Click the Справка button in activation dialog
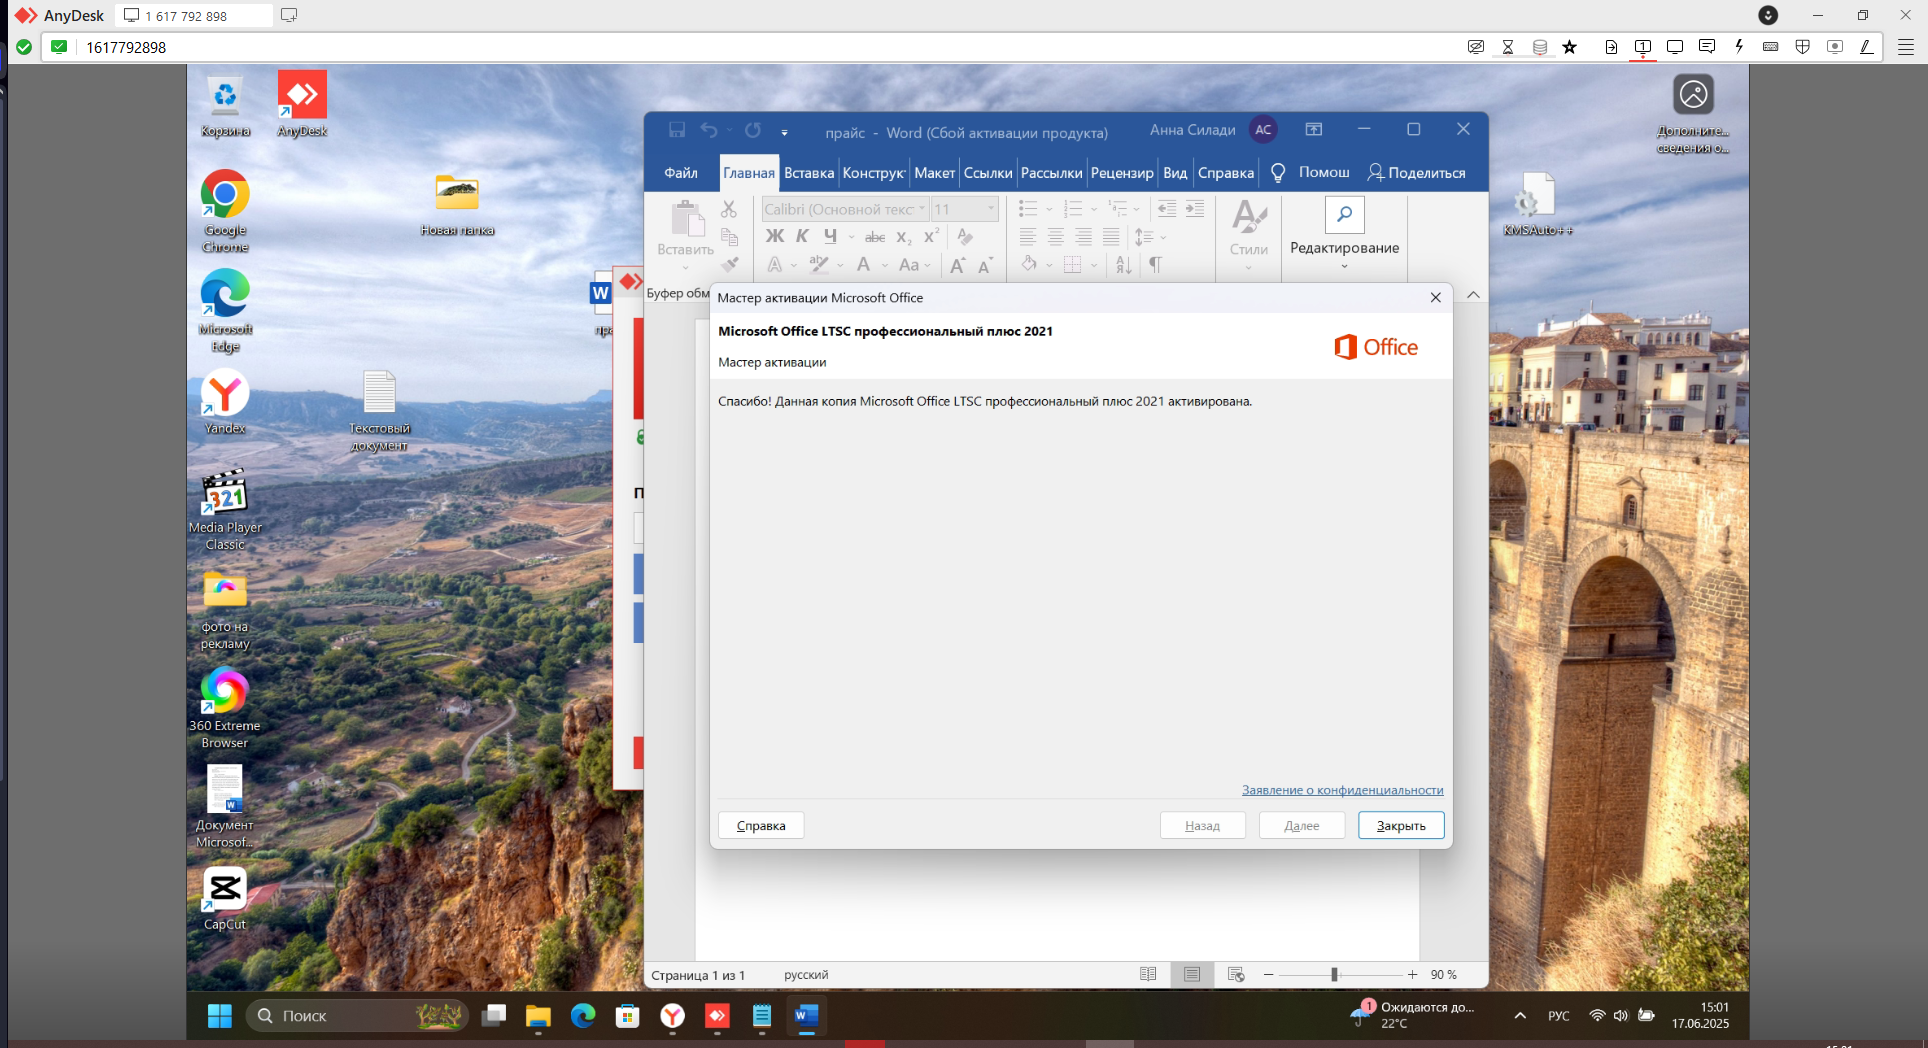This screenshot has height=1048, width=1928. (761, 826)
